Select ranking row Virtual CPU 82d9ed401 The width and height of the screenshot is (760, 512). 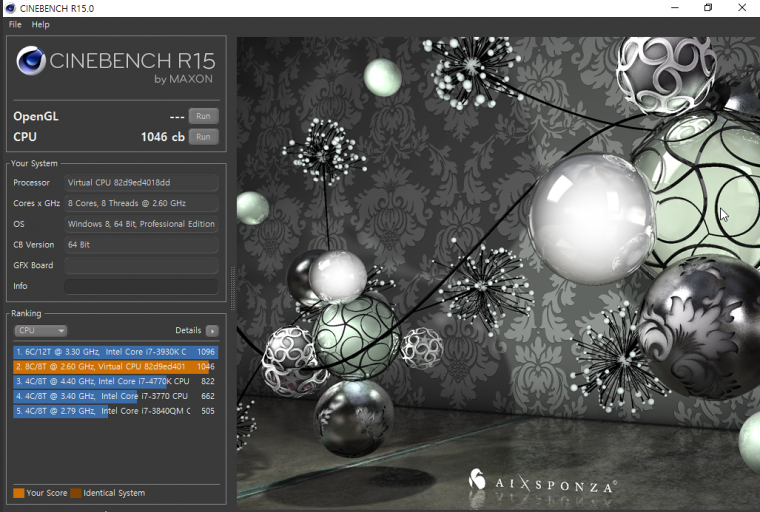pos(115,367)
